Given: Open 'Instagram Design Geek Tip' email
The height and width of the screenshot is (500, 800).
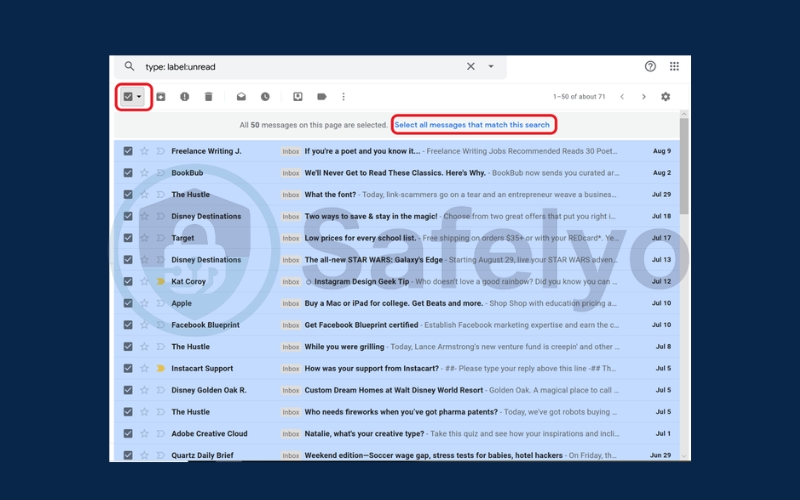Looking at the screenshot, I should pyautogui.click(x=362, y=282).
